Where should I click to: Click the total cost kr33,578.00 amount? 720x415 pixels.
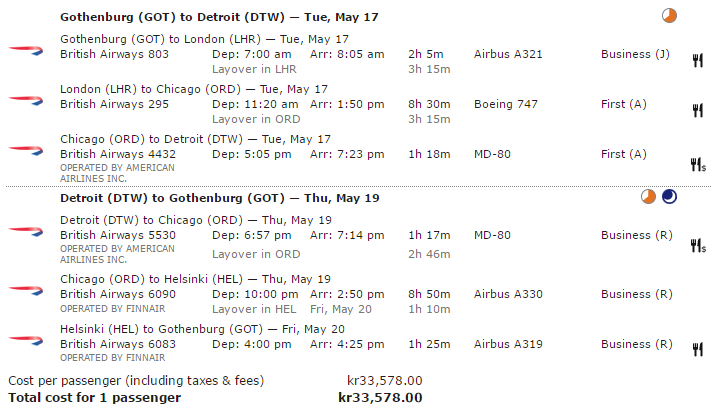tap(380, 397)
